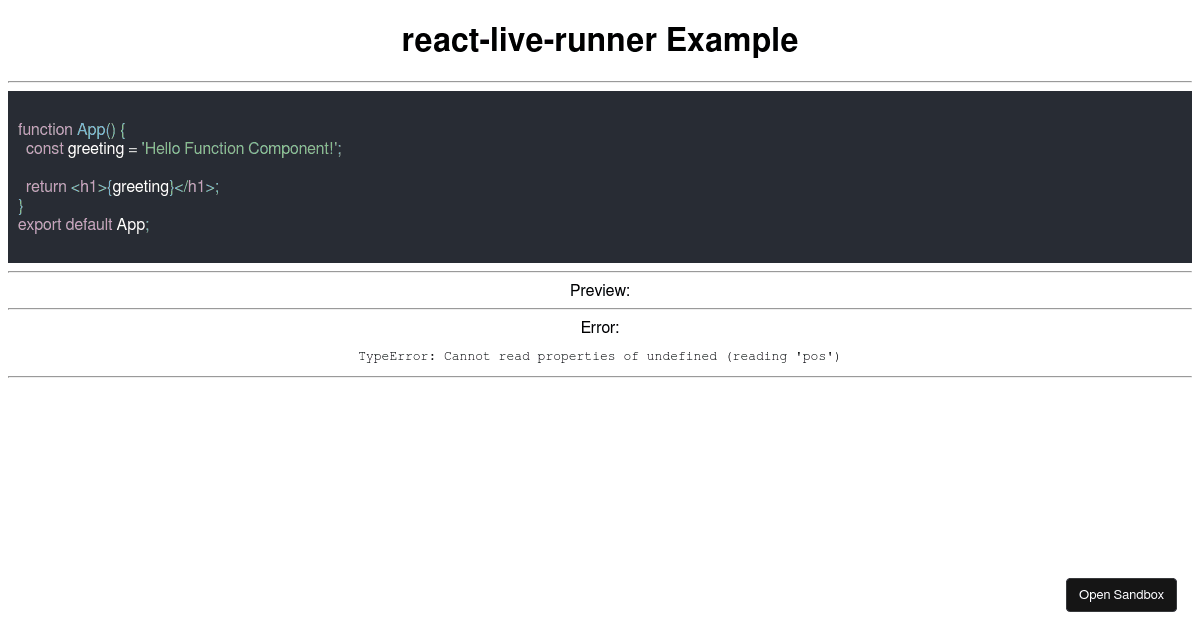Click the TypeError error message text
The width and height of the screenshot is (1200, 630).
click(600, 357)
